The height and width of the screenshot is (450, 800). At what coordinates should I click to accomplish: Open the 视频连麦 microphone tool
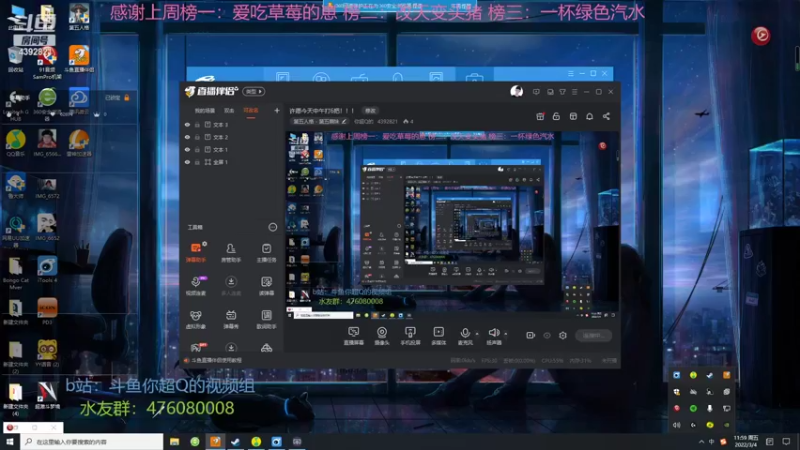pos(196,285)
